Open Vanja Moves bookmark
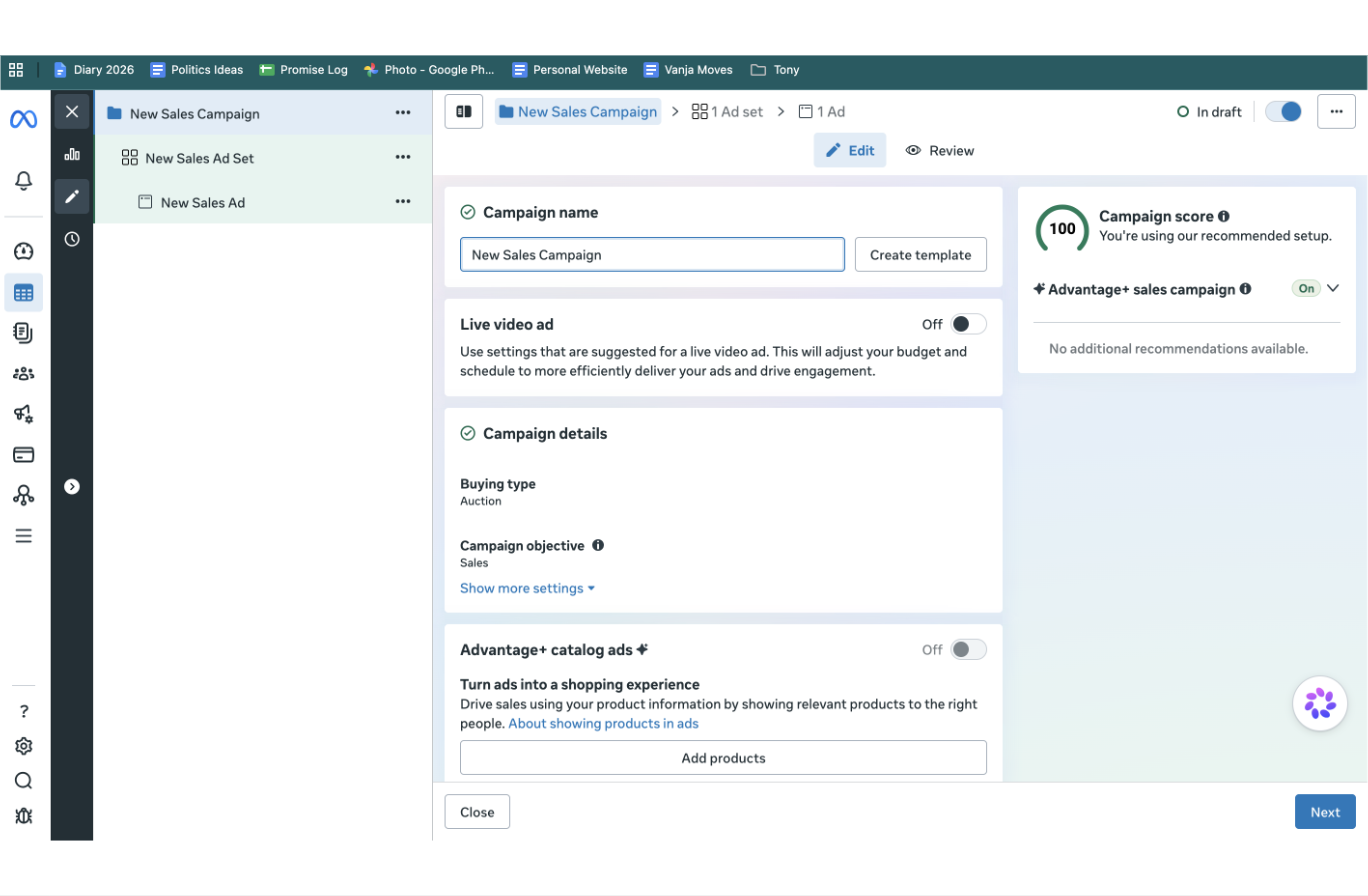Viewport: 1368px width, 896px height. coord(689,70)
